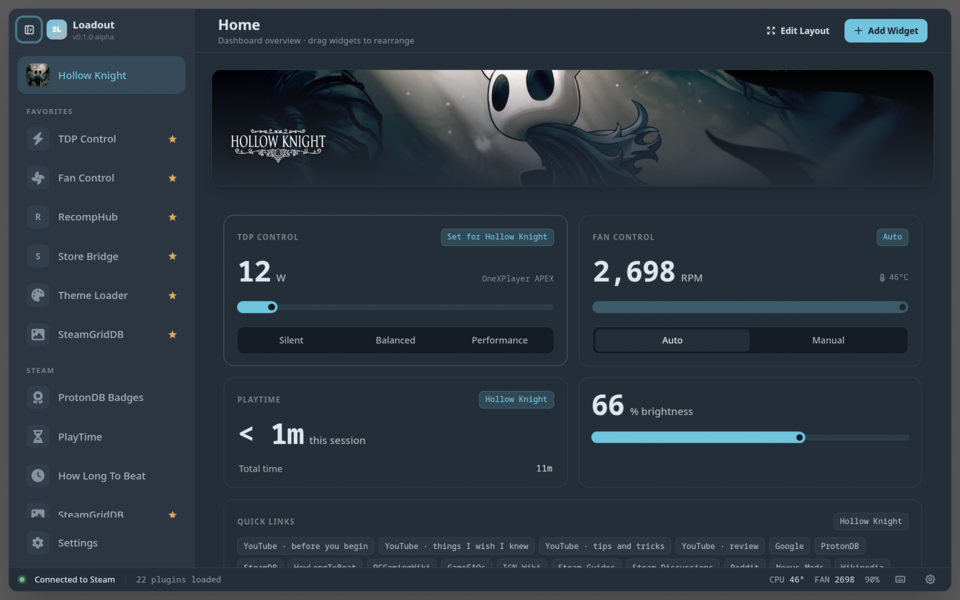Select Auto fan mode
960x600 pixels.
[x=672, y=340]
